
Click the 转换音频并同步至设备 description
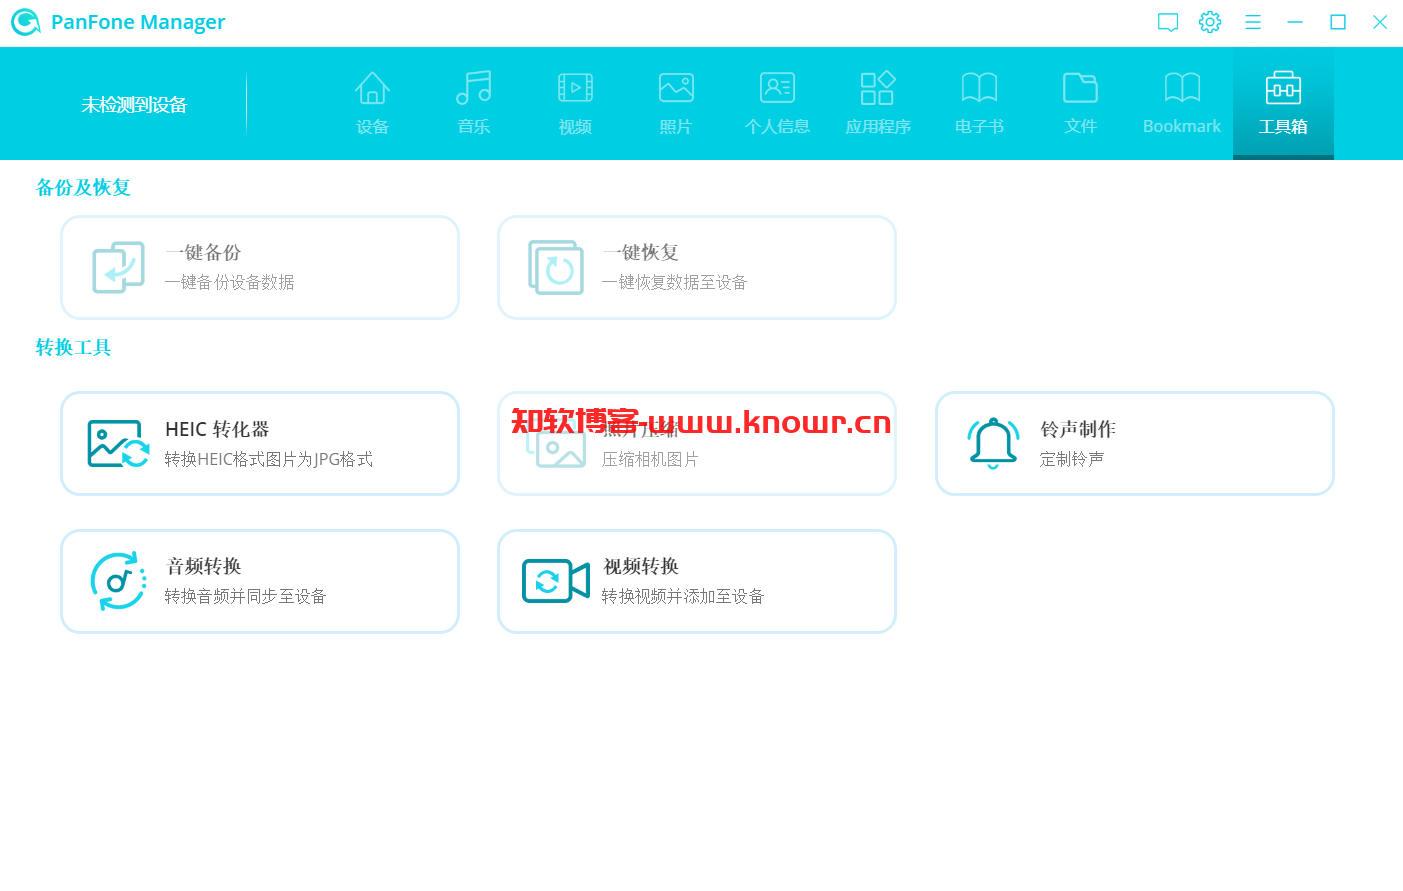tap(245, 596)
